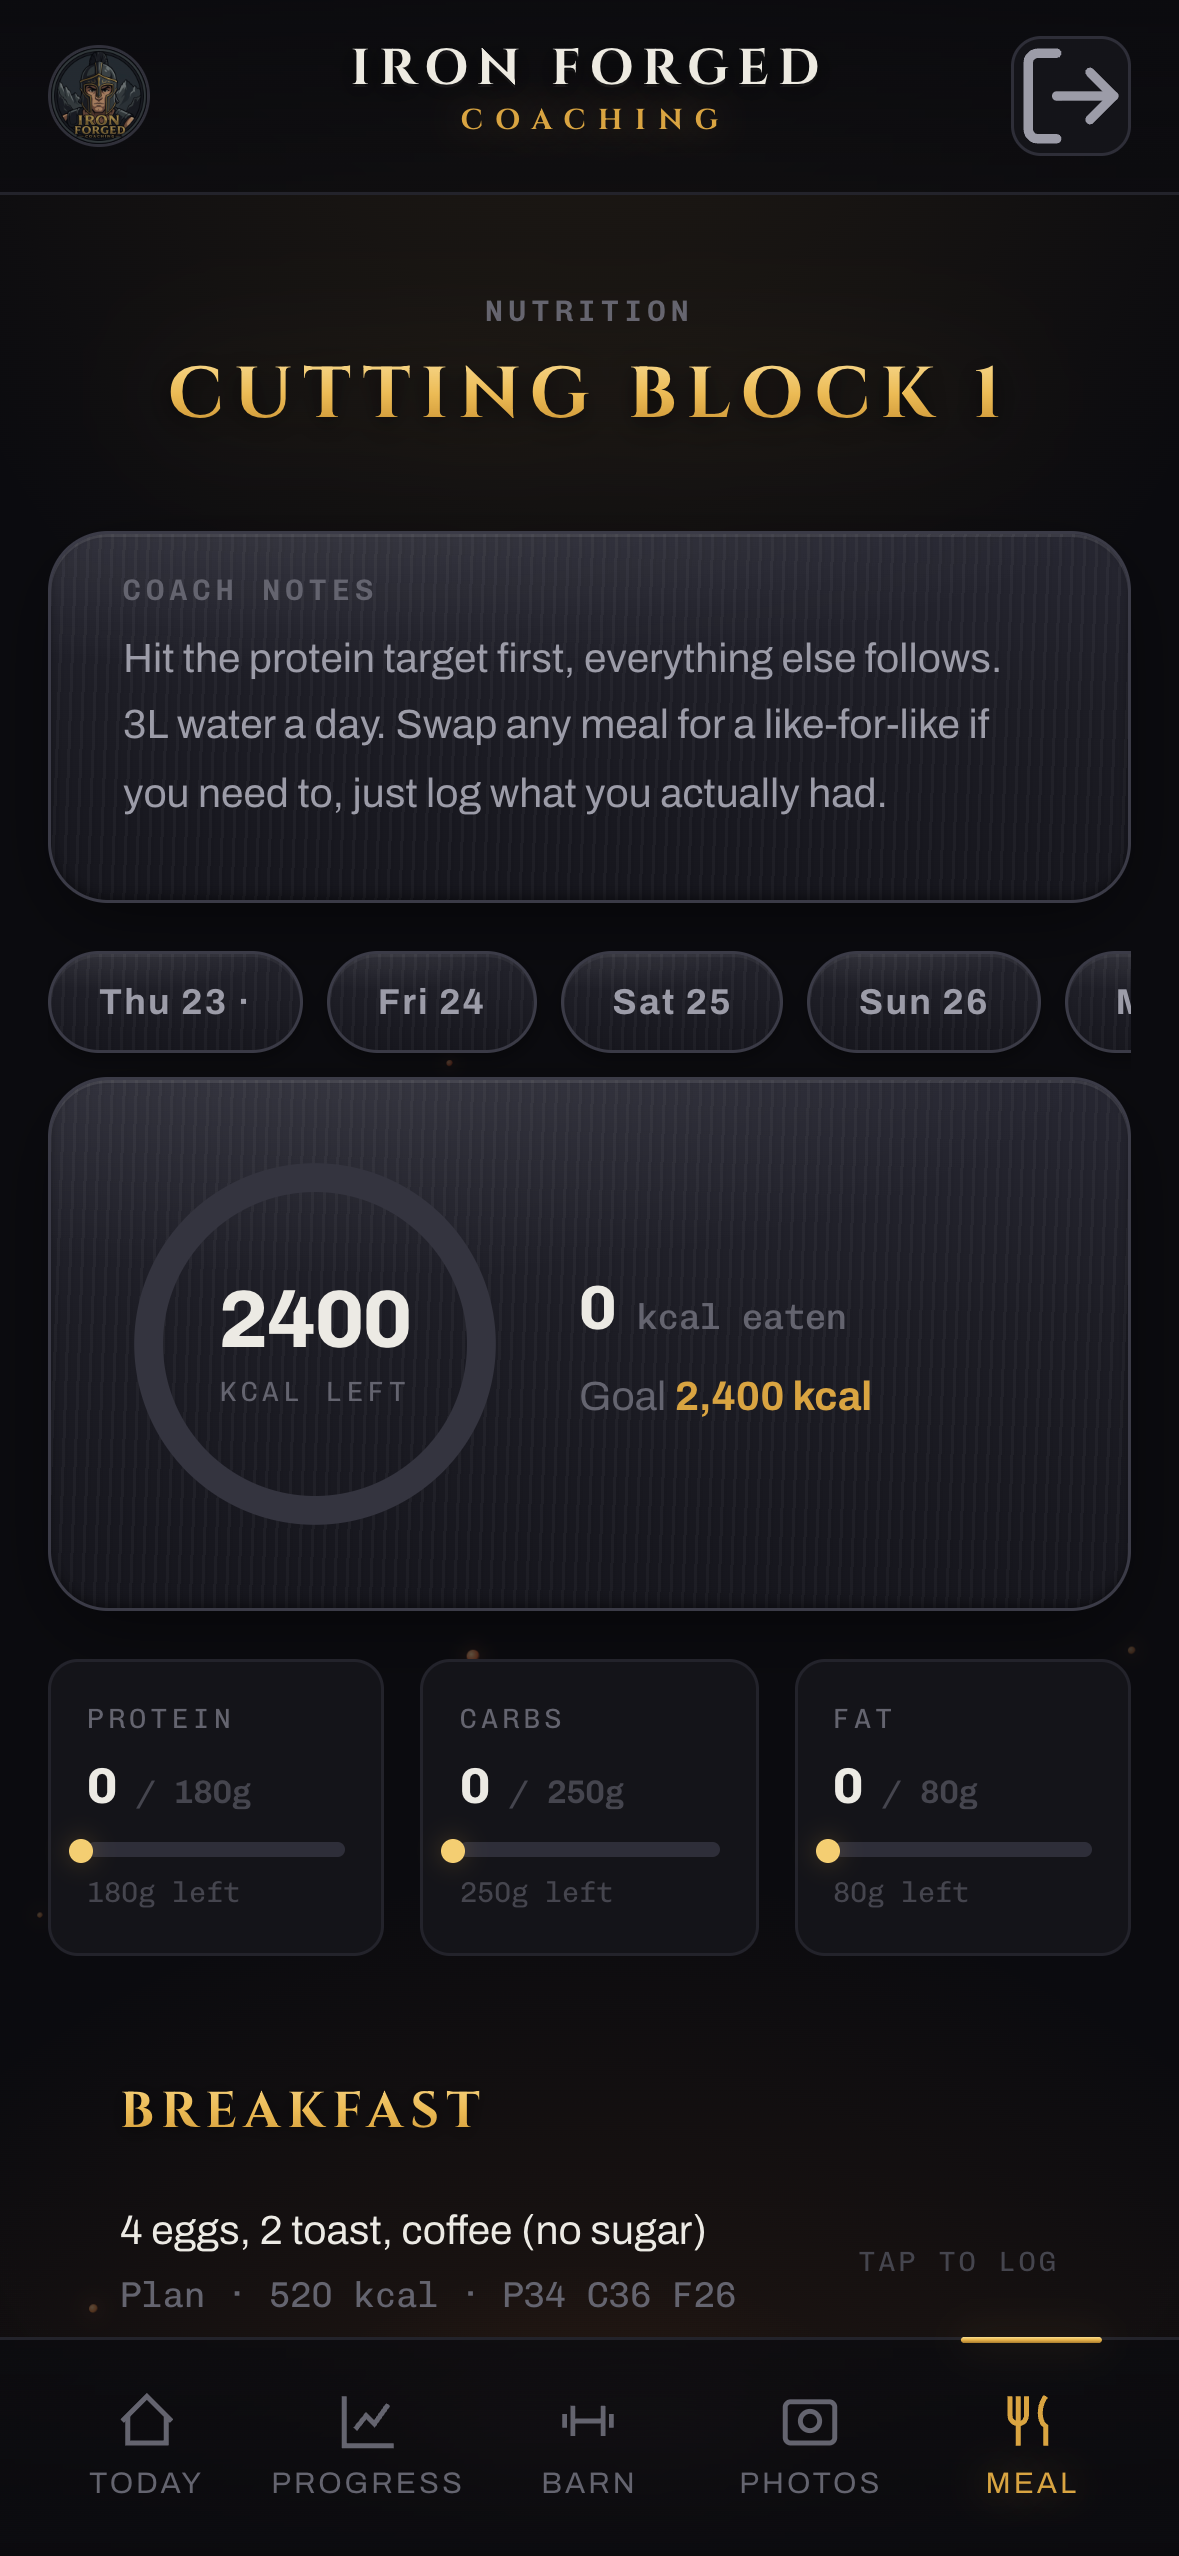Open the Coach Notes card

[x=589, y=717]
